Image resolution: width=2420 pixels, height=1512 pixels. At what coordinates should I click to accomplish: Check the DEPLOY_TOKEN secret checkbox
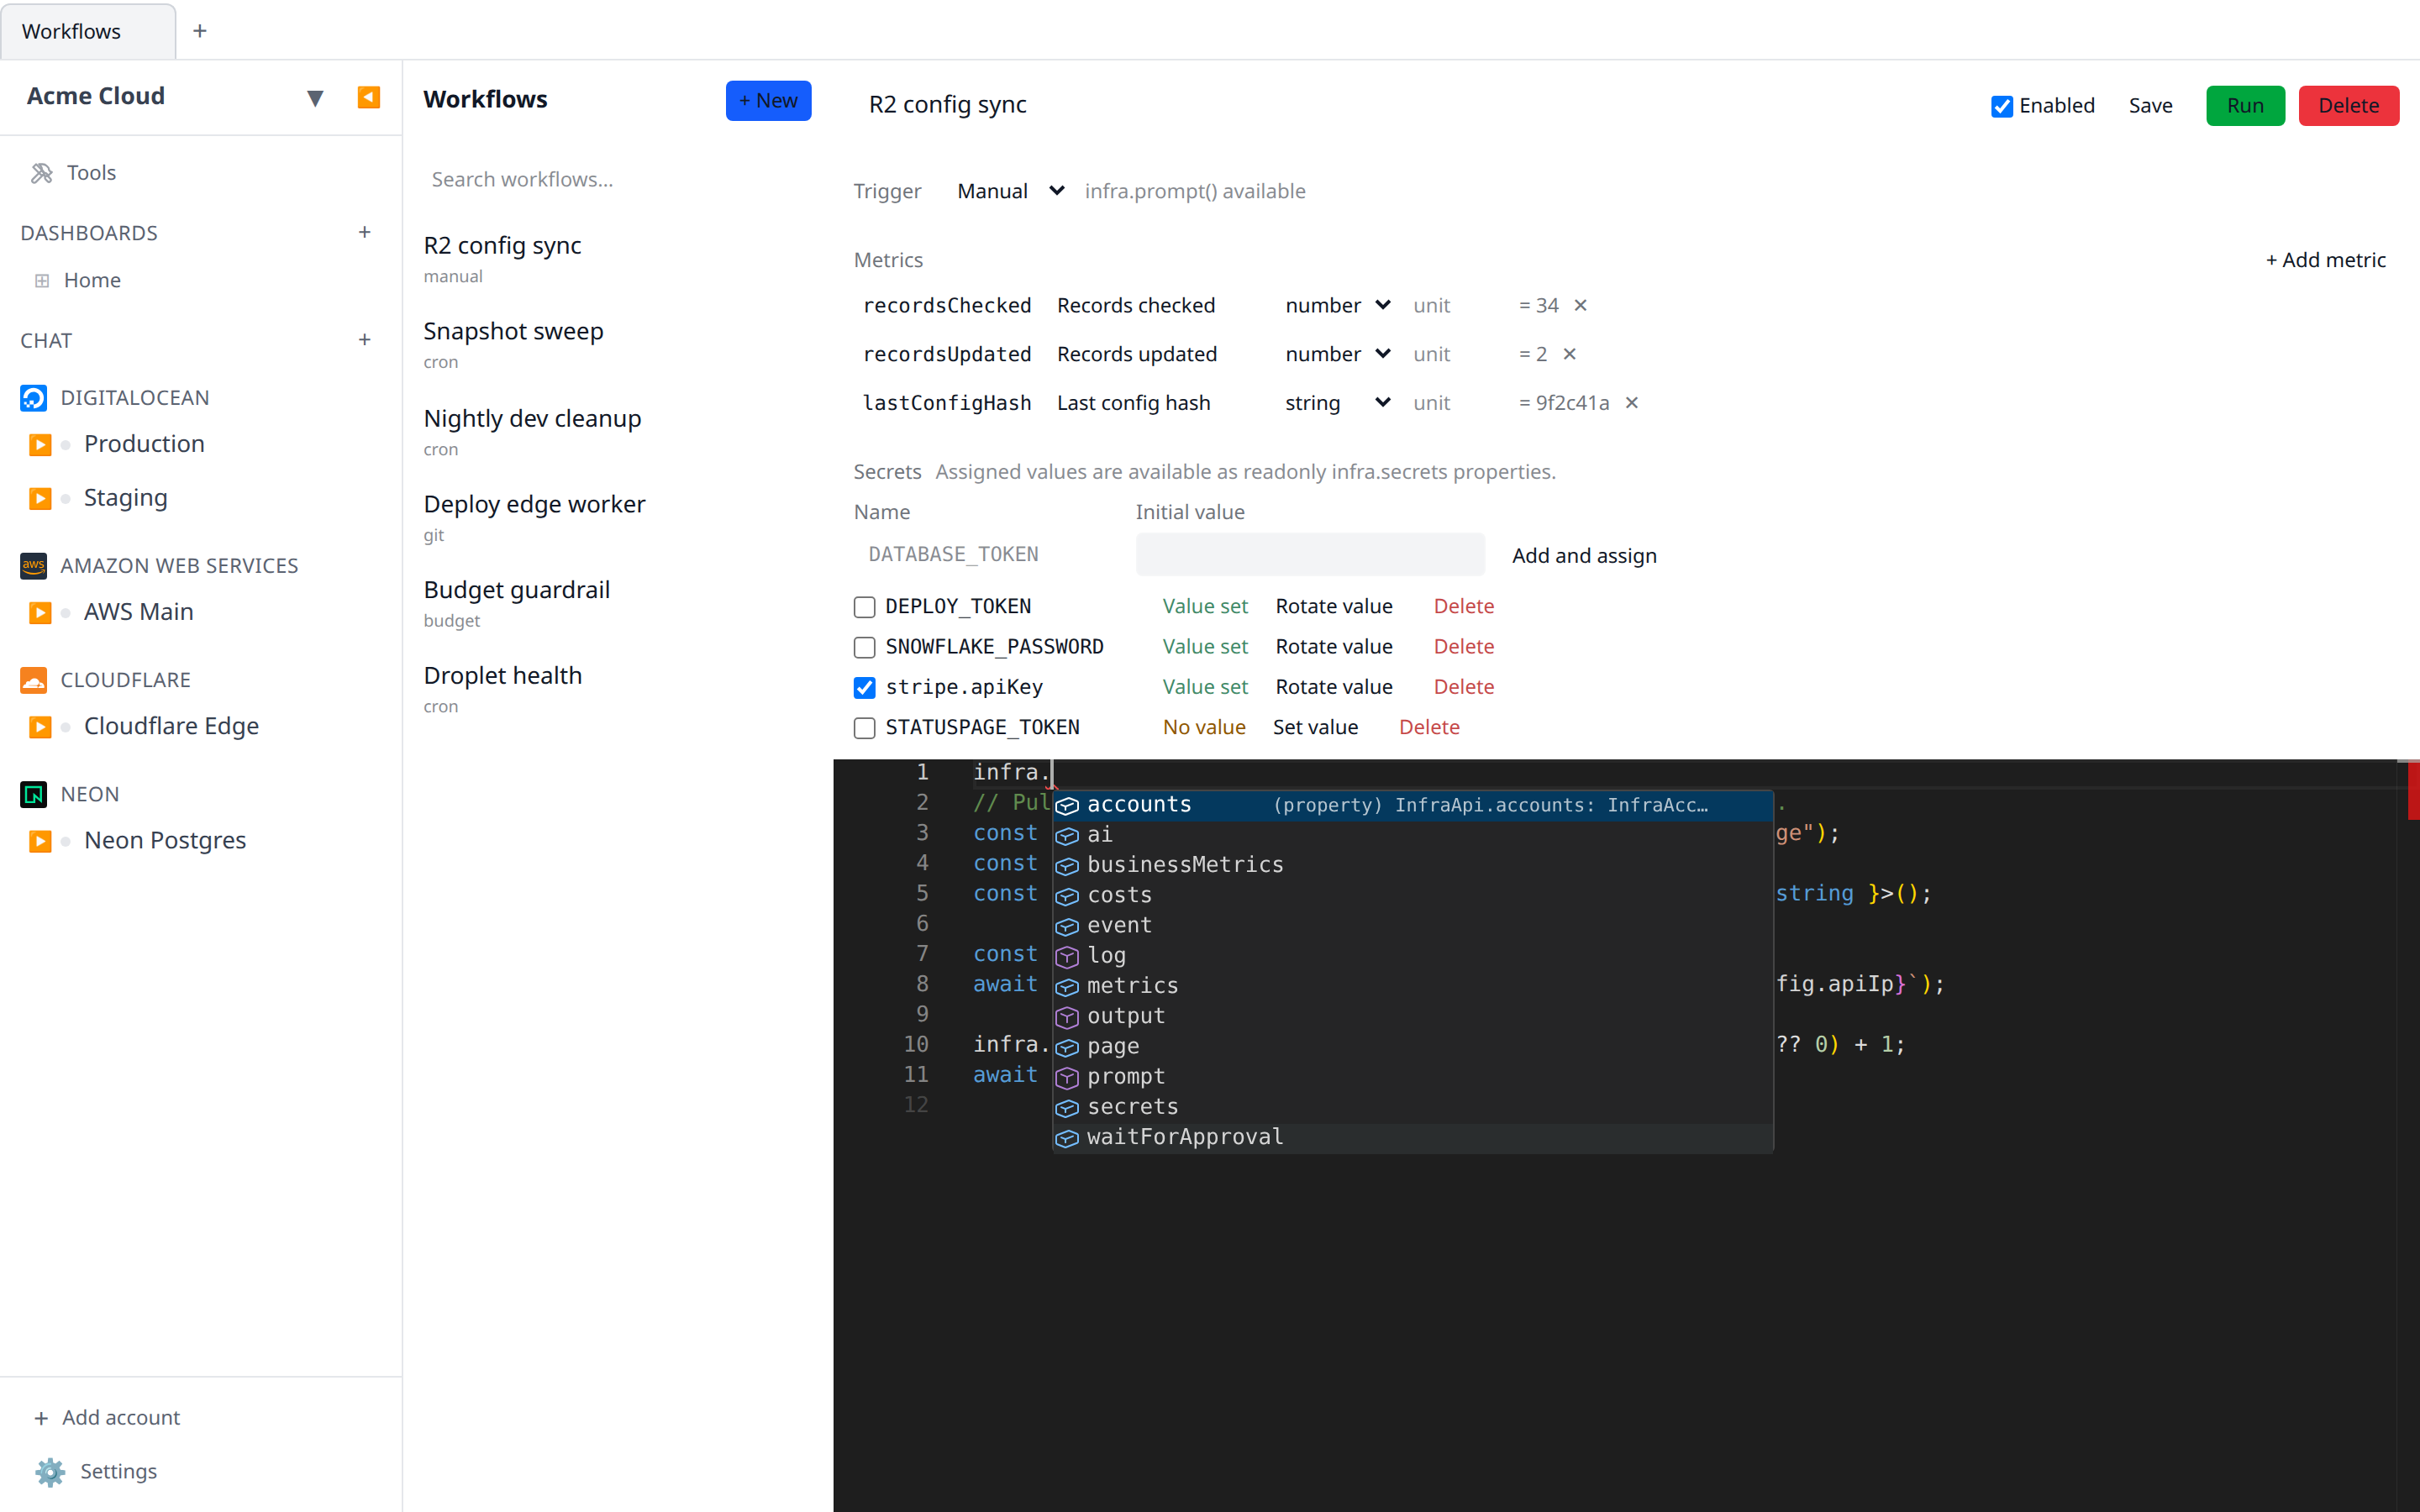(865, 607)
